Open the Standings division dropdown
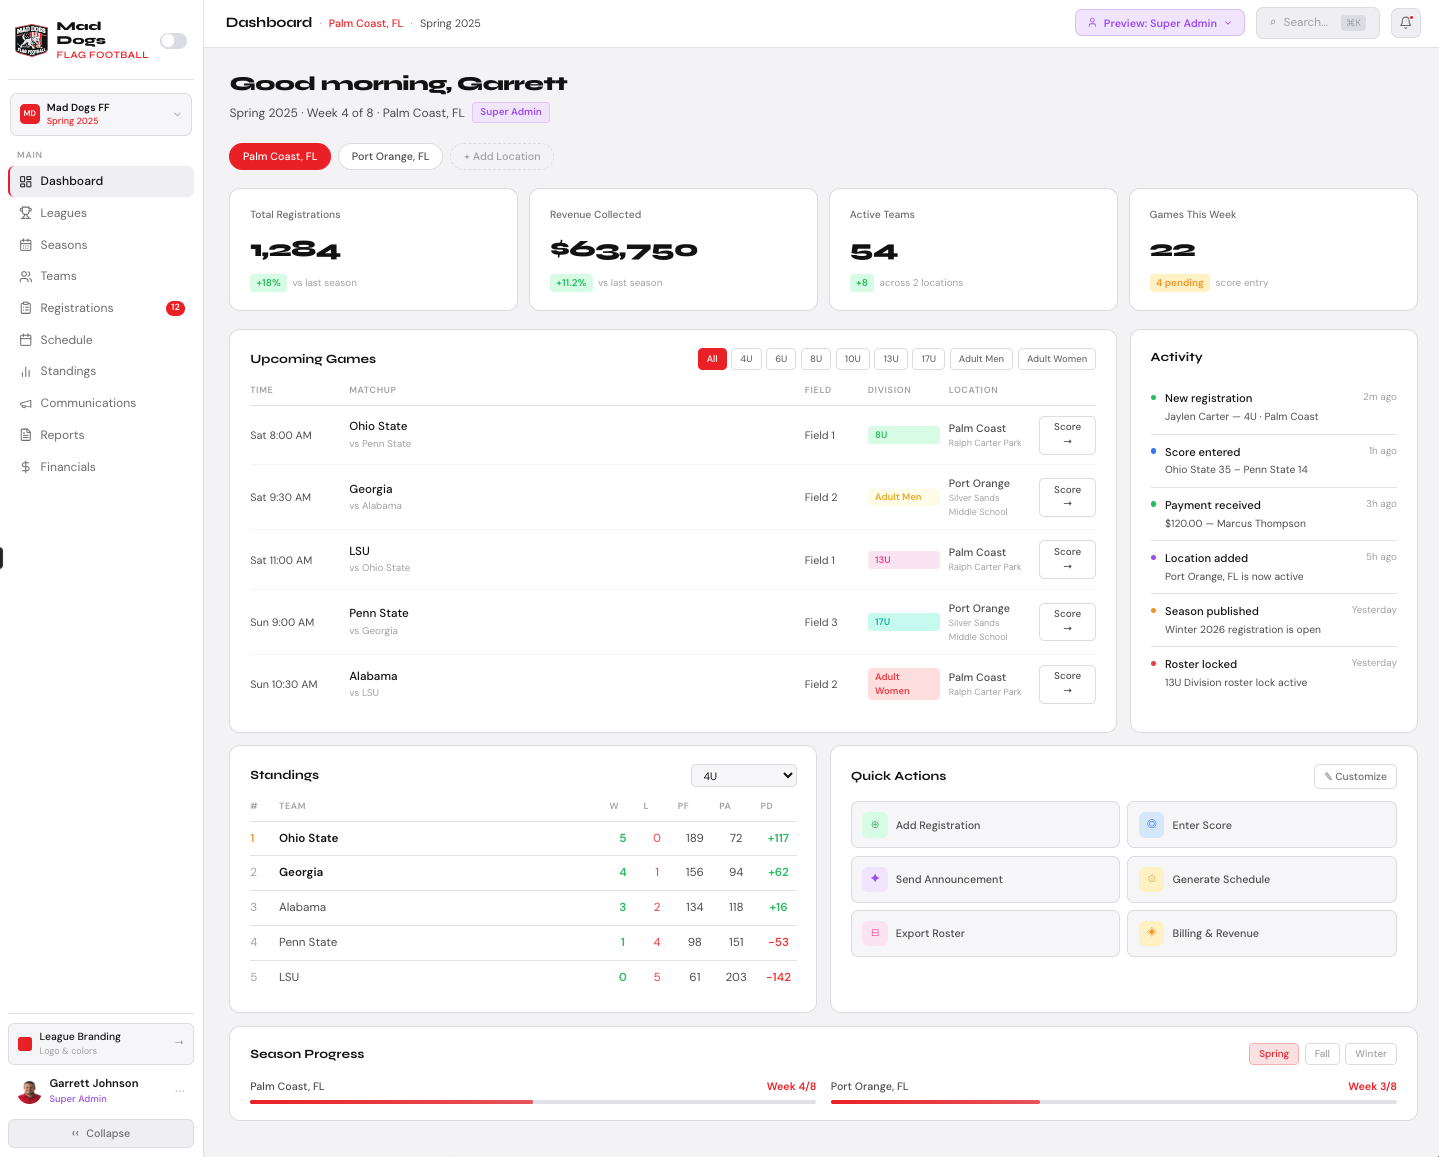Image resolution: width=1439 pixels, height=1157 pixels. [743, 776]
